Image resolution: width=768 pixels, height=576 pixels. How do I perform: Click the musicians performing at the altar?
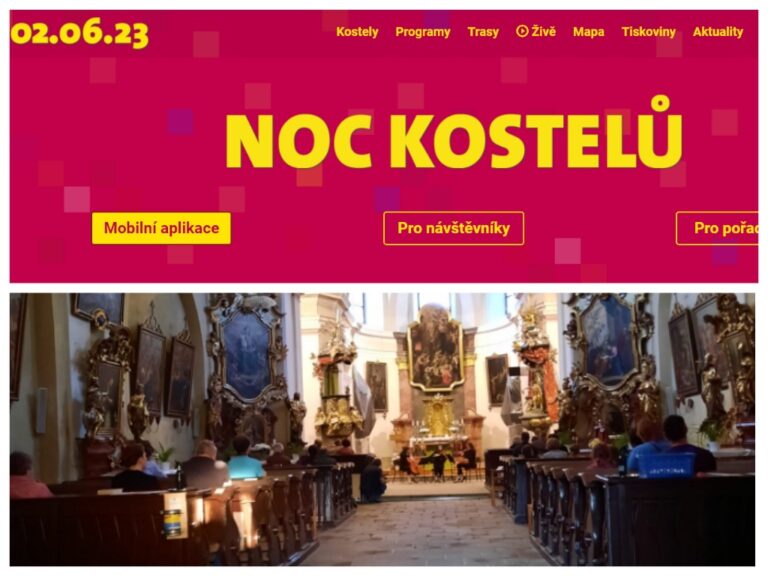coord(437,461)
